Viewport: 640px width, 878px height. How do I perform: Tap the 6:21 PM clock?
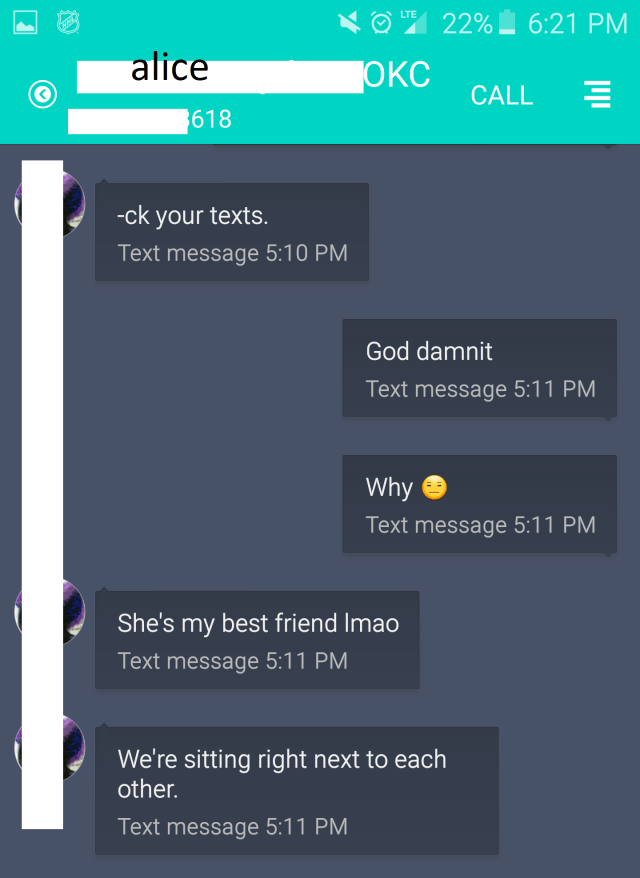tap(577, 24)
